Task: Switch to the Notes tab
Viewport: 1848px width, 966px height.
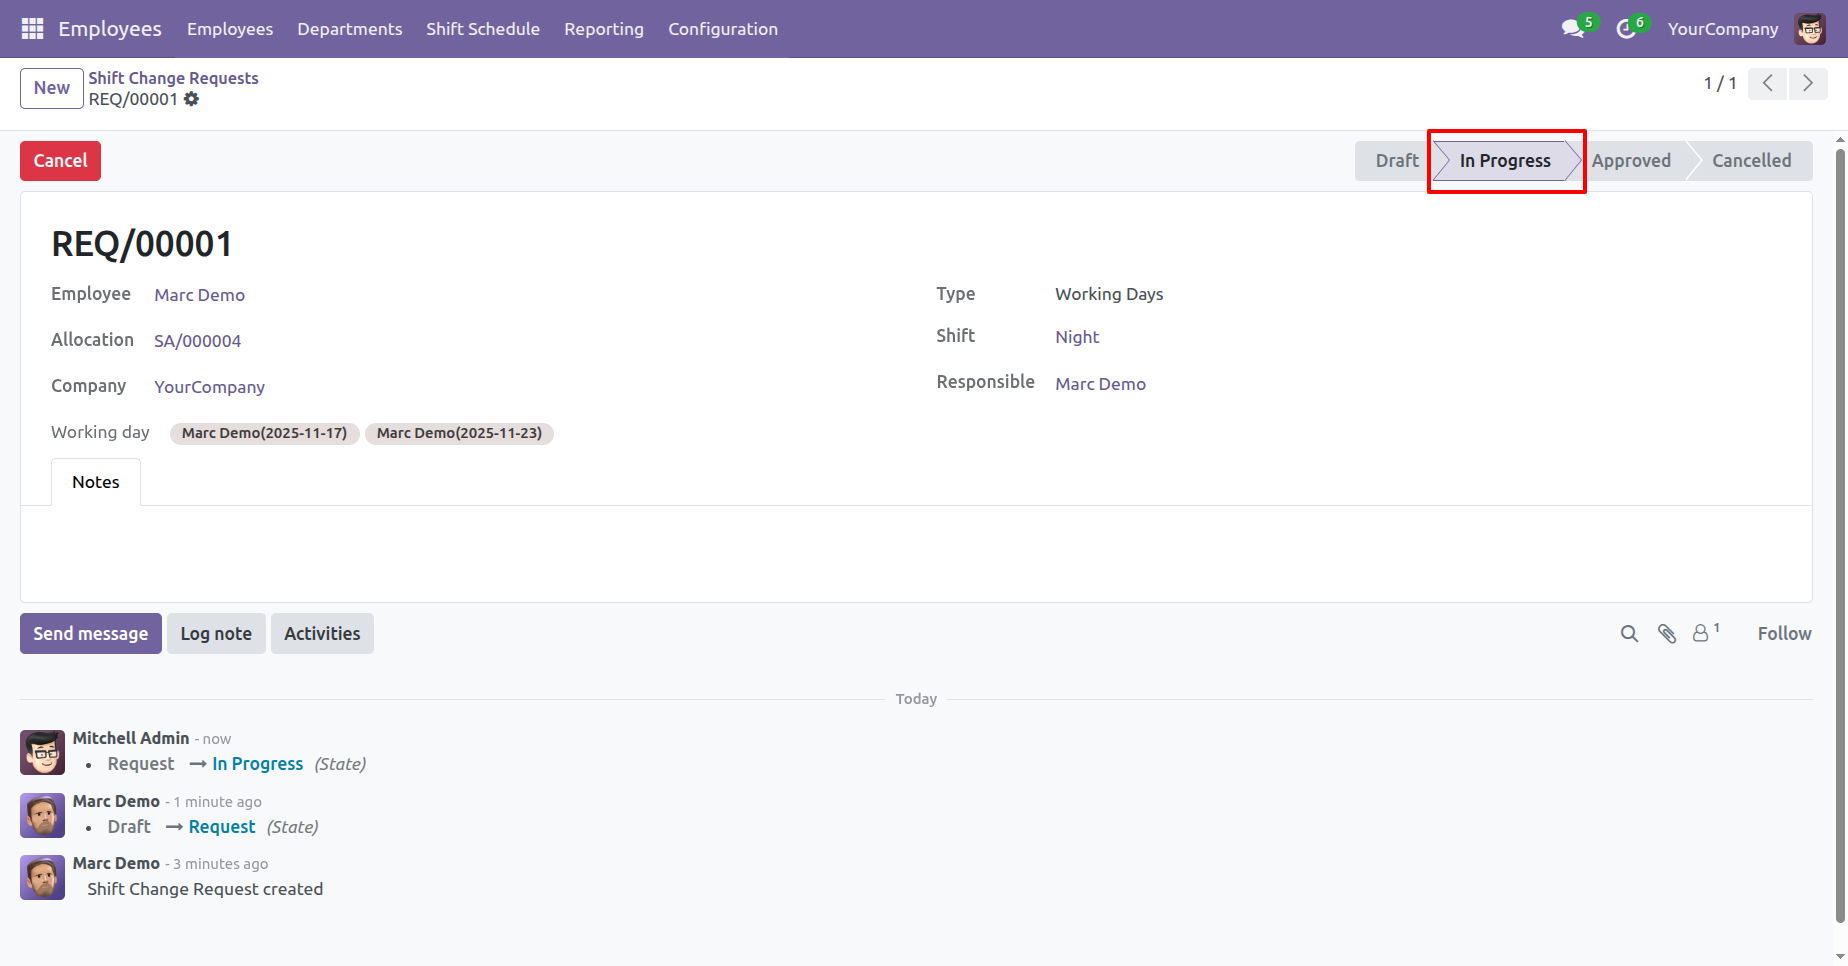Action: [x=96, y=482]
